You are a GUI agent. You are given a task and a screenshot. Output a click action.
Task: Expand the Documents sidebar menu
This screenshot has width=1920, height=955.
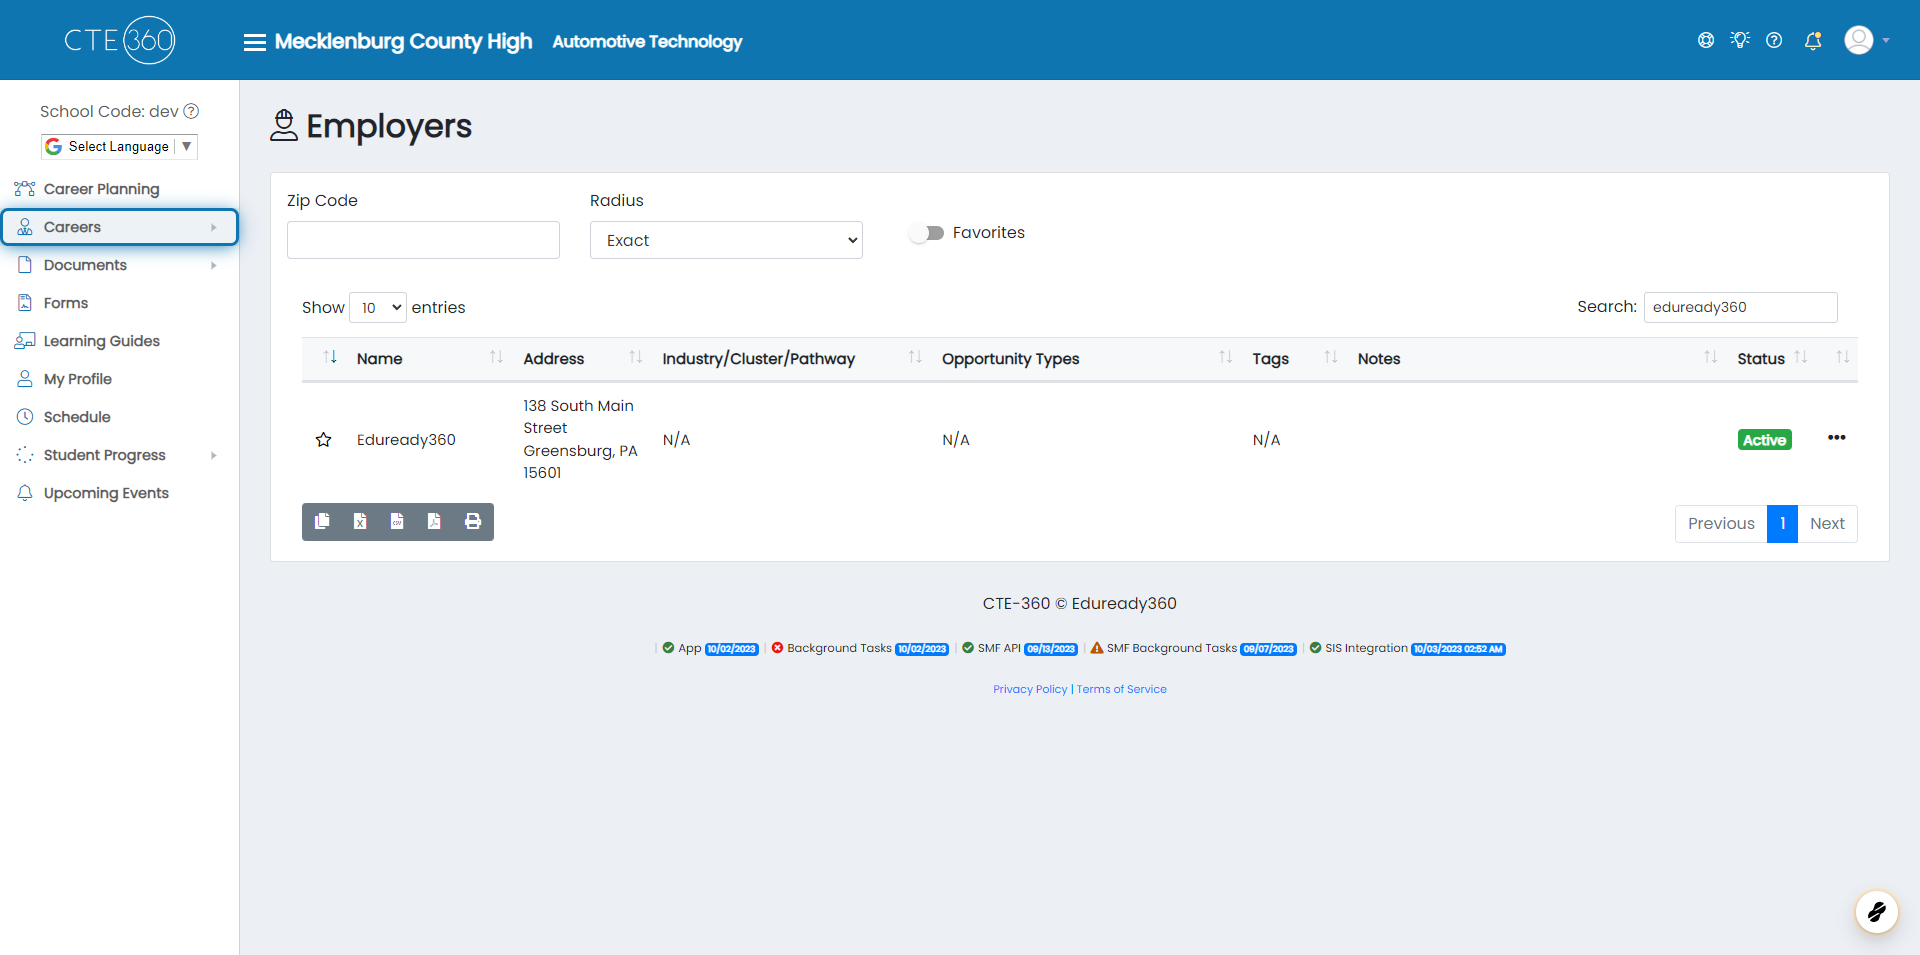tap(120, 265)
